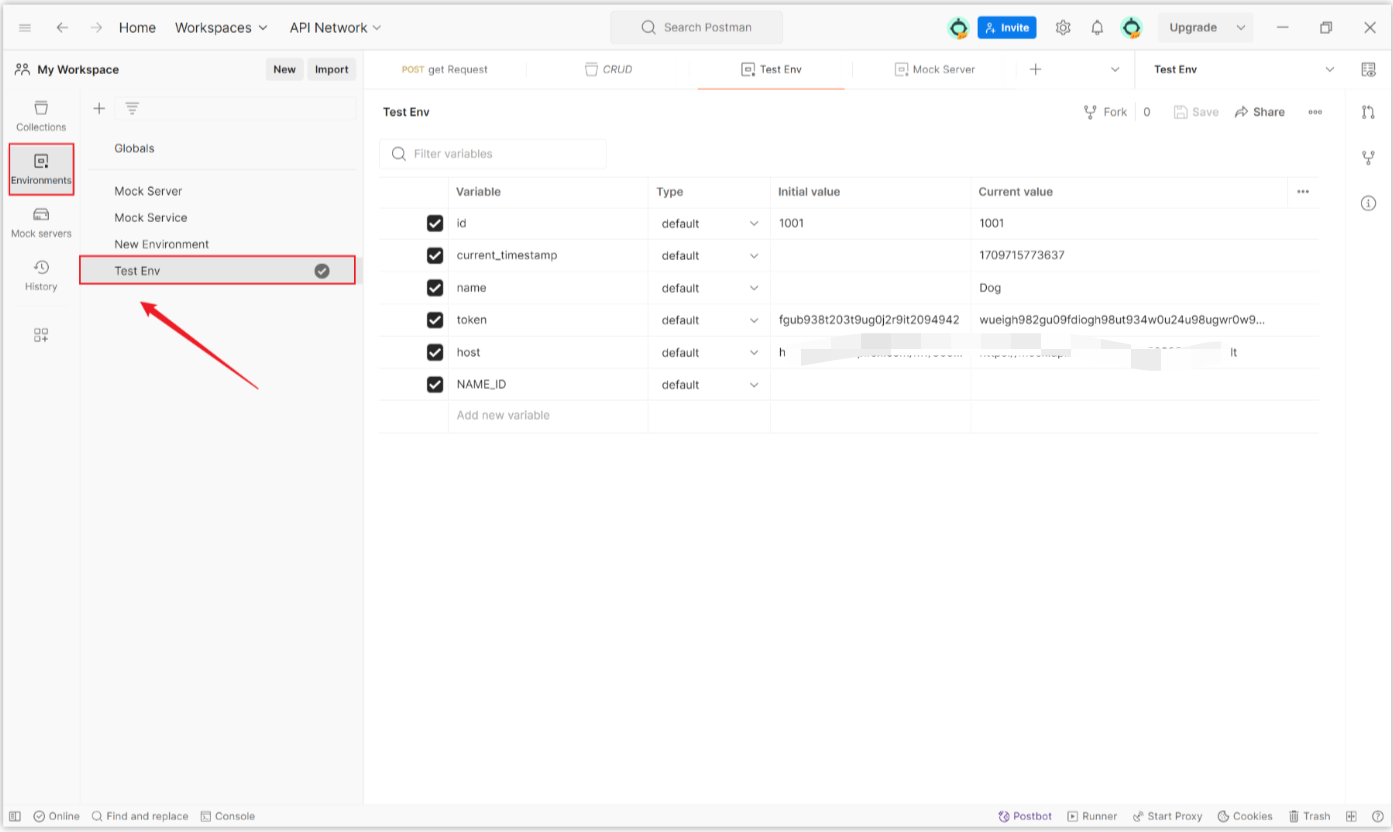
Task: Open the Mock servers sidebar panel
Action: click(x=41, y=222)
